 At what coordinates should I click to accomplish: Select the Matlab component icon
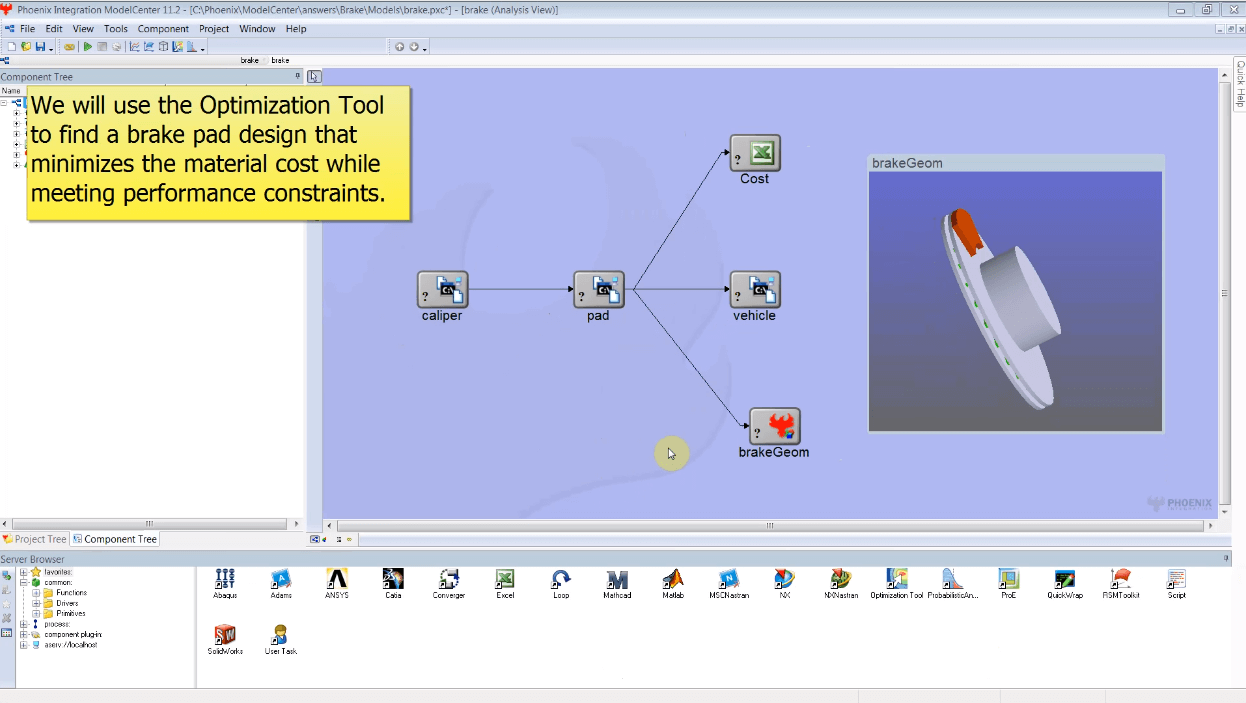click(x=673, y=579)
